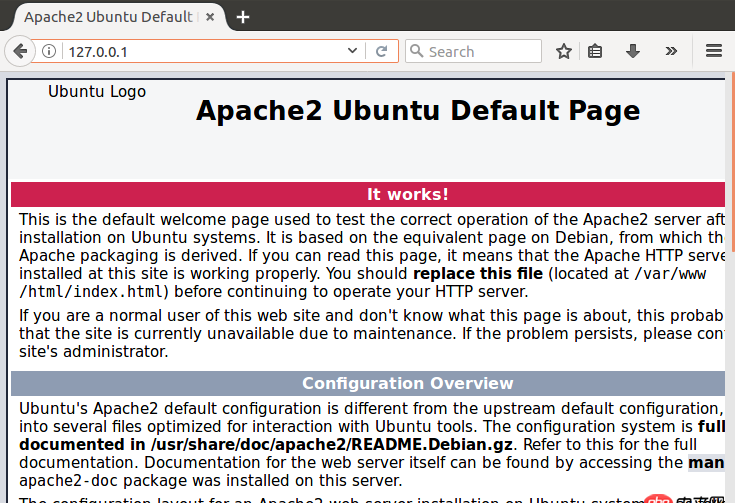The width and height of the screenshot is (735, 503).
Task: Select the Apache2 Ubuntu Default tab
Action: point(117,17)
